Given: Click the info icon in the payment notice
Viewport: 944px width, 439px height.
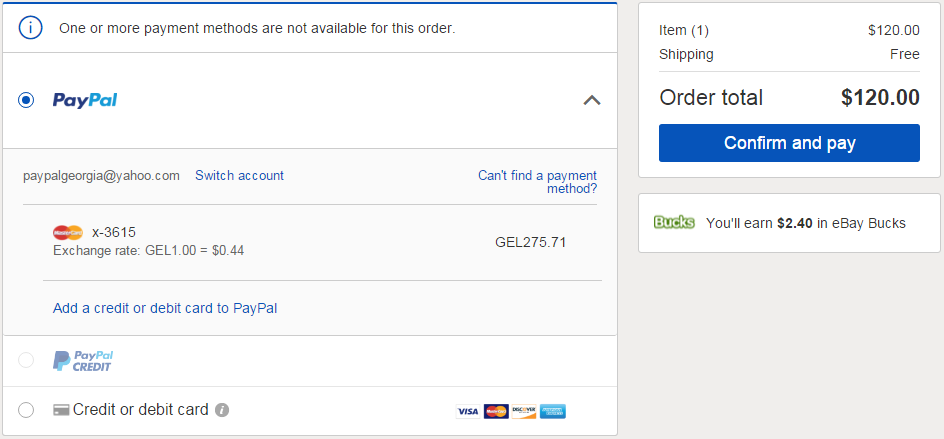Looking at the screenshot, I should [31, 28].
